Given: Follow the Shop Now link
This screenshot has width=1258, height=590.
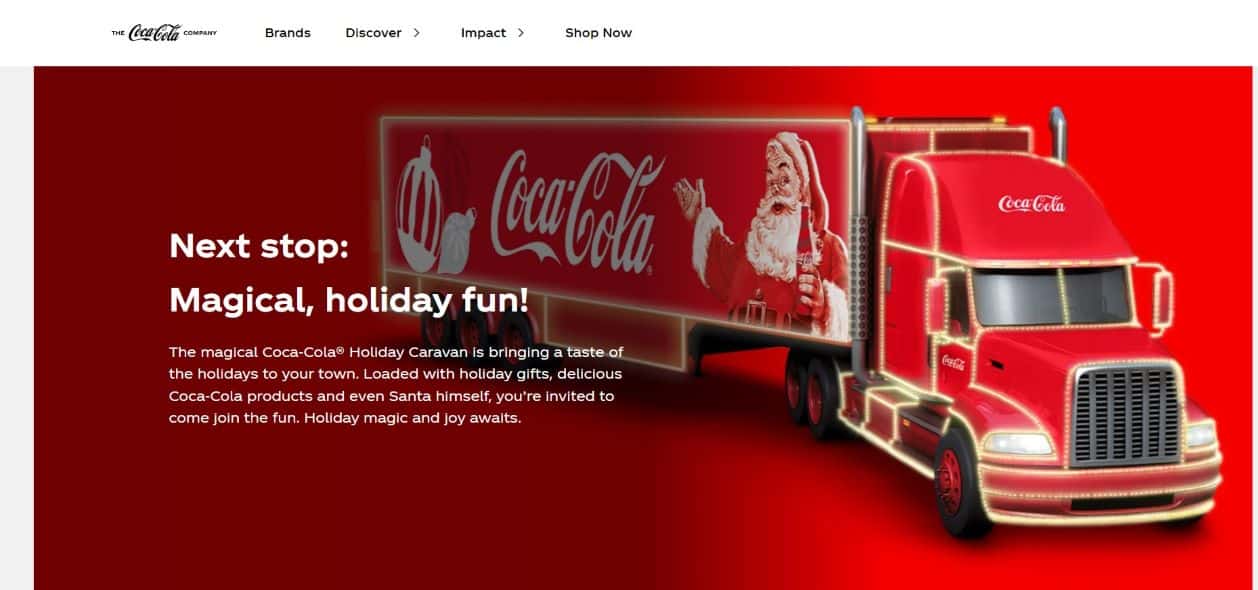Looking at the screenshot, I should pyautogui.click(x=598, y=33).
